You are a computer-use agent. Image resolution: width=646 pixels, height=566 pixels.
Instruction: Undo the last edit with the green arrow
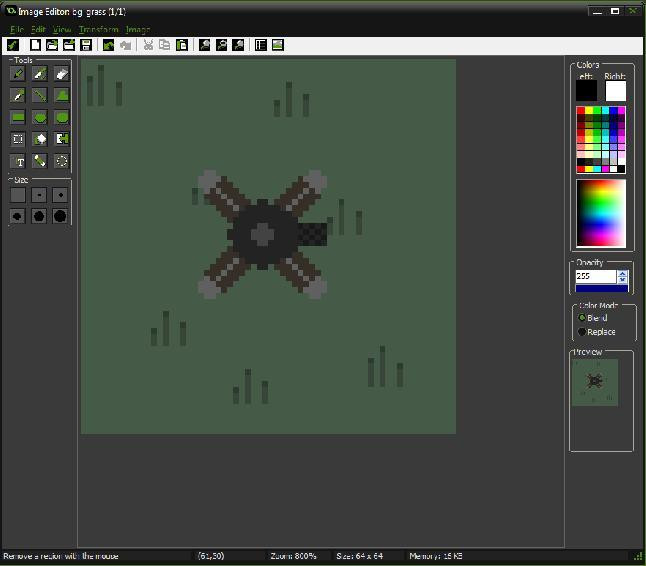108,45
